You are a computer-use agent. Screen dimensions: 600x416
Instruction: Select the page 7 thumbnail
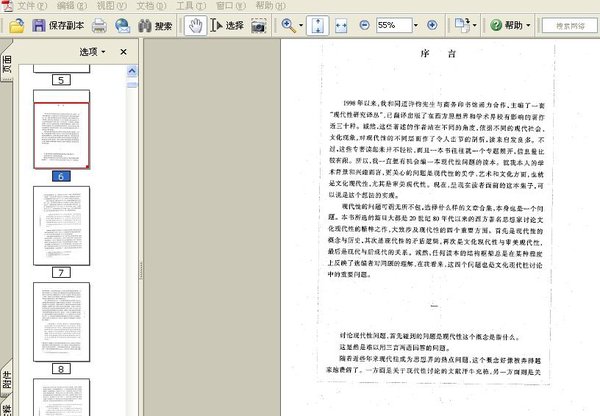[x=61, y=226]
